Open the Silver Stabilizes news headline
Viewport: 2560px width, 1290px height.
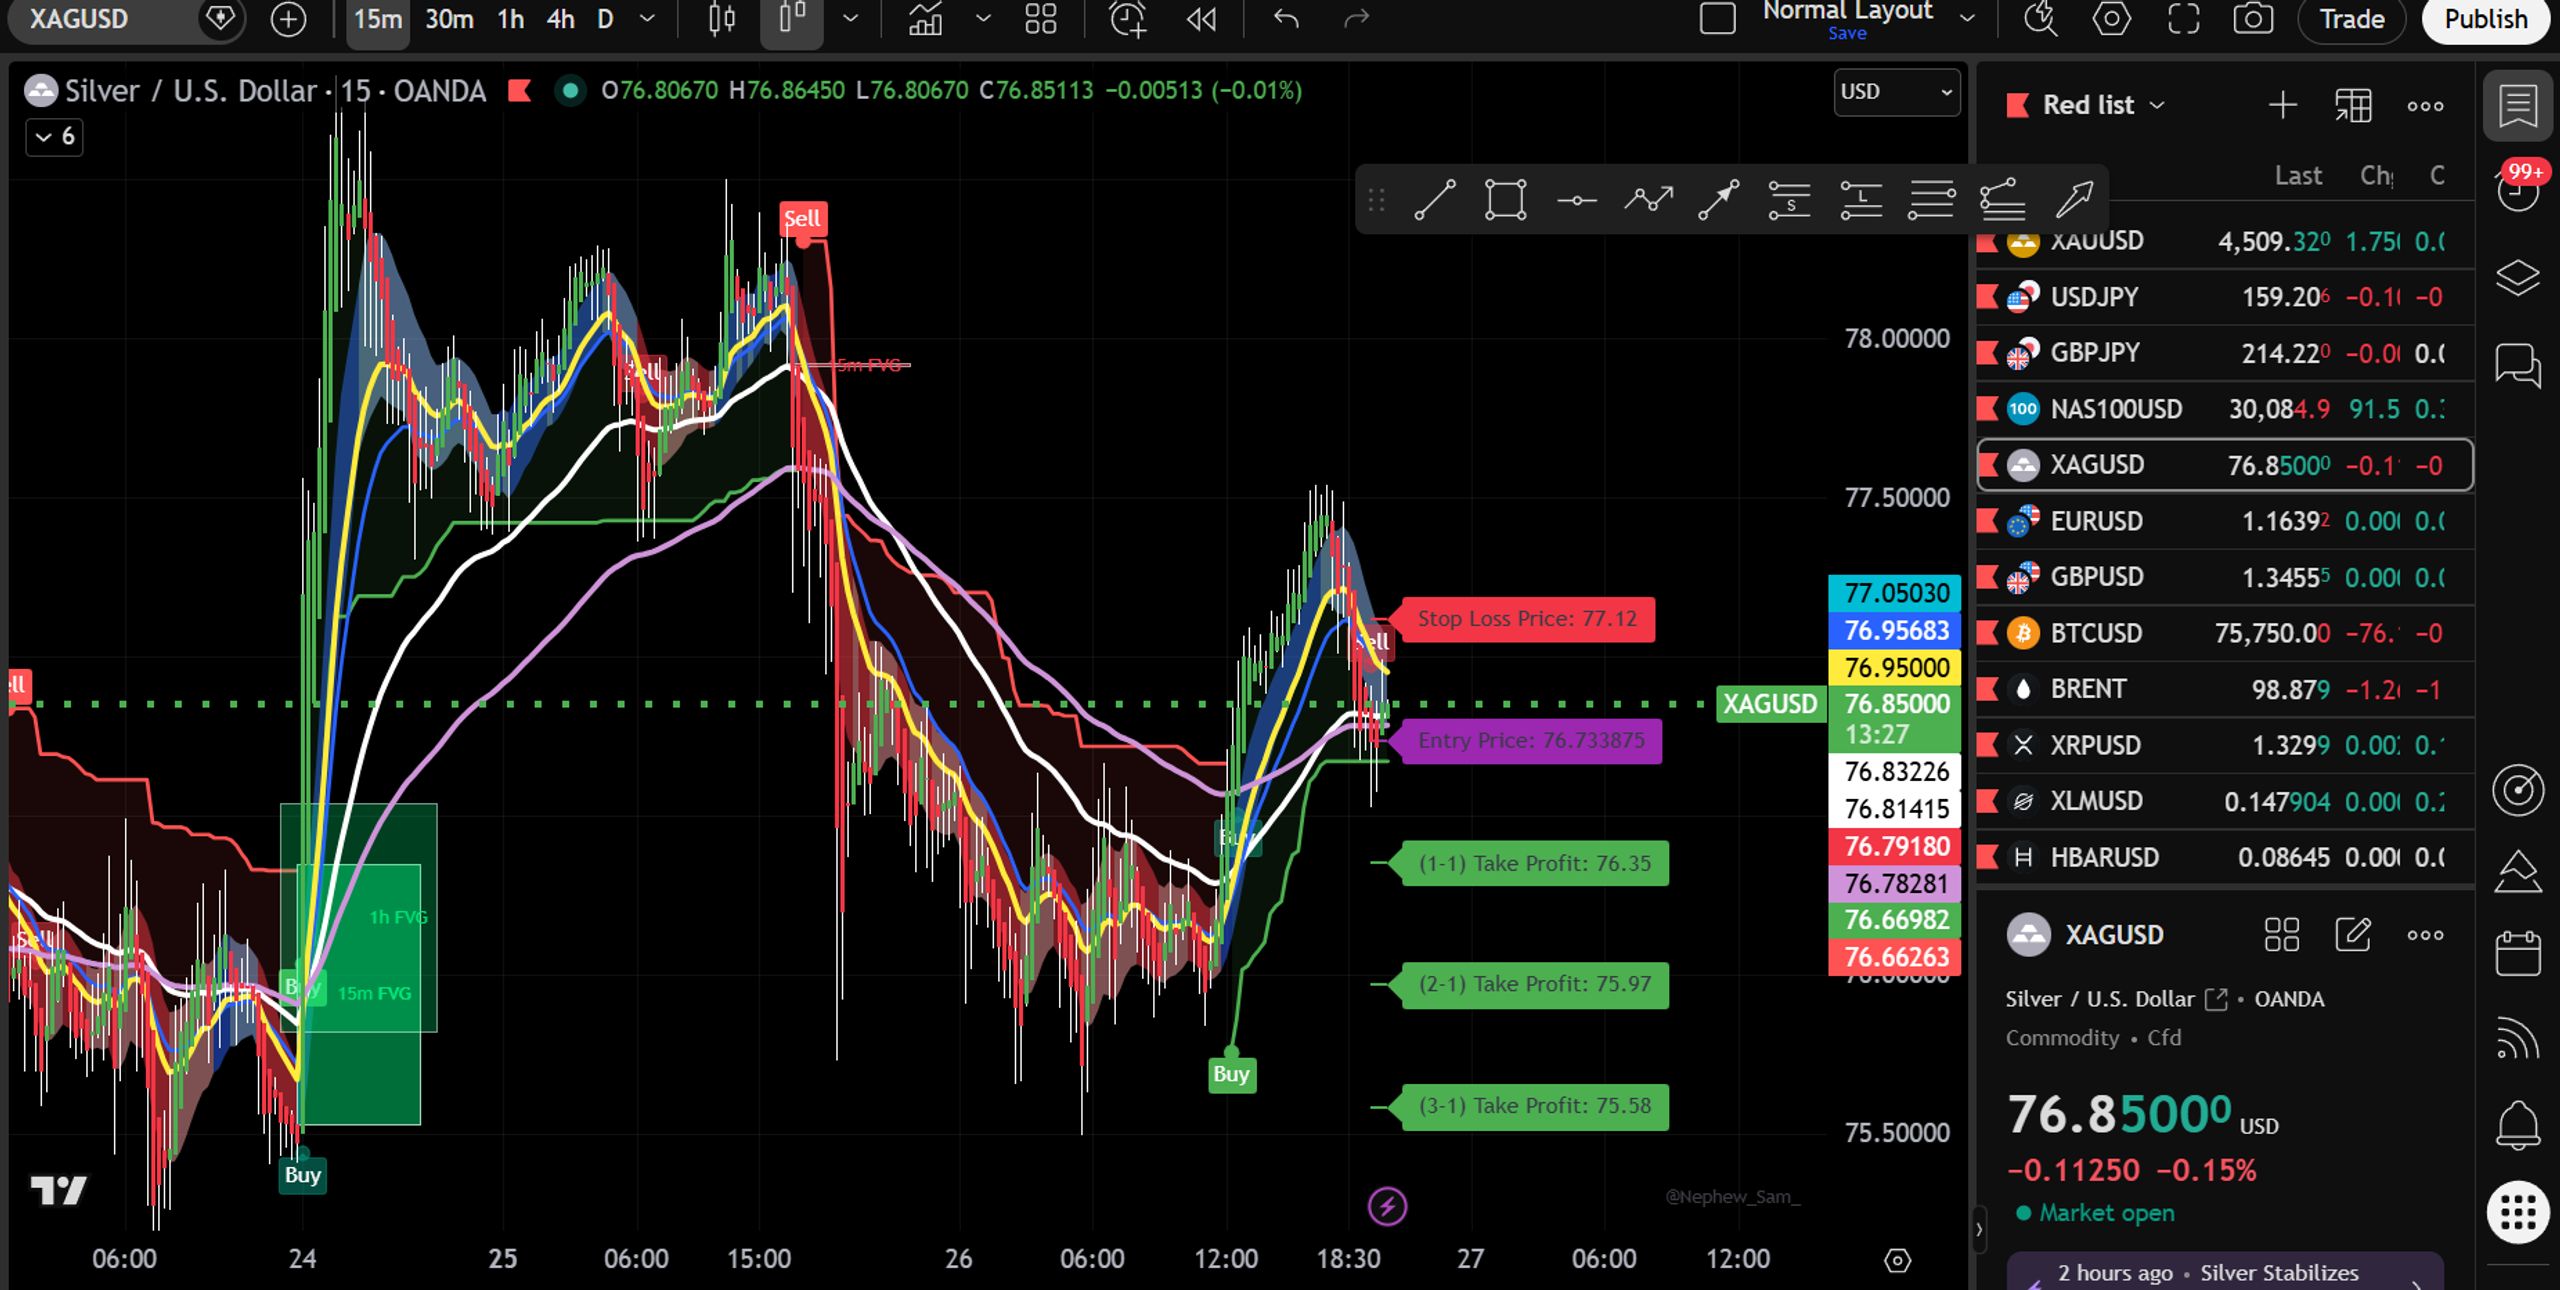pyautogui.click(x=2226, y=1272)
